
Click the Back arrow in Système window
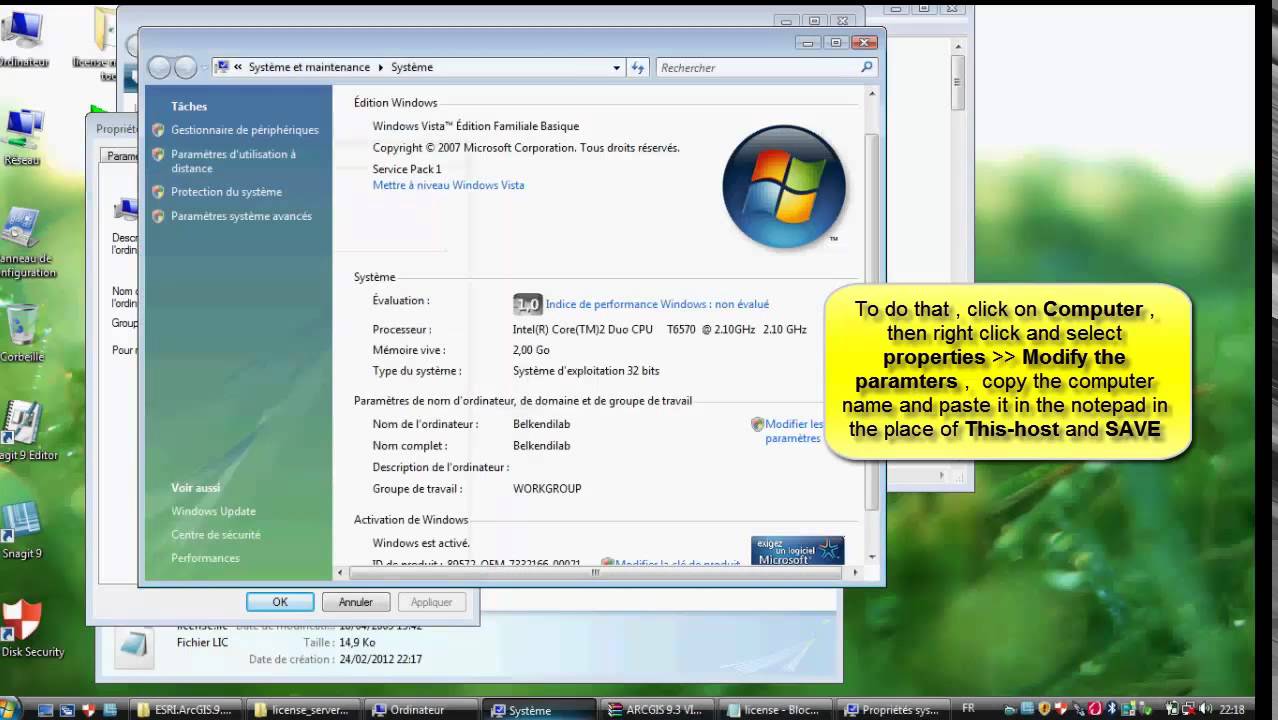click(159, 67)
